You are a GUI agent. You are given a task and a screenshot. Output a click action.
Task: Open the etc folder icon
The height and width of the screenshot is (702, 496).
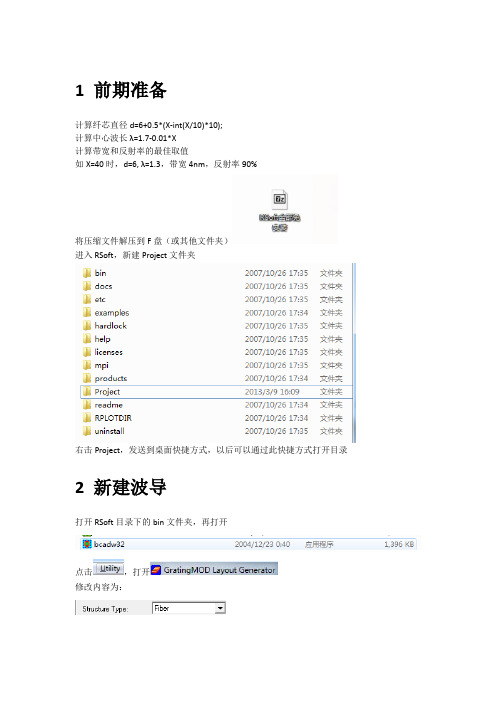(87, 299)
